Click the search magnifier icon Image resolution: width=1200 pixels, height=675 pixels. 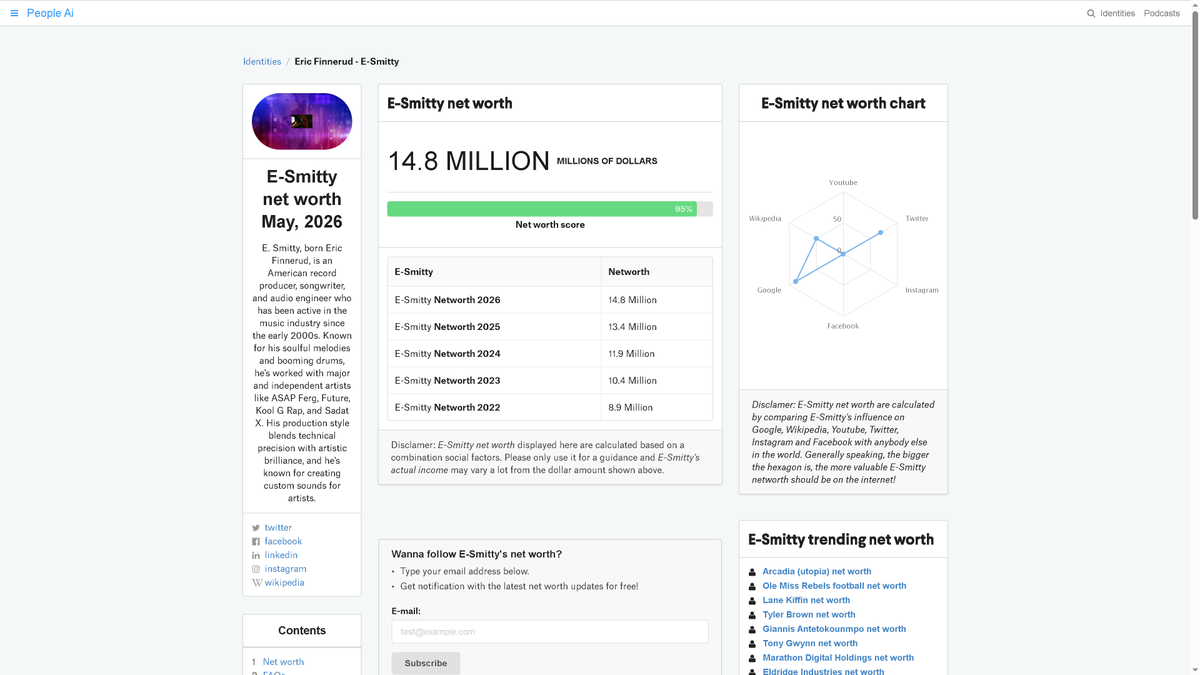pos(1091,13)
